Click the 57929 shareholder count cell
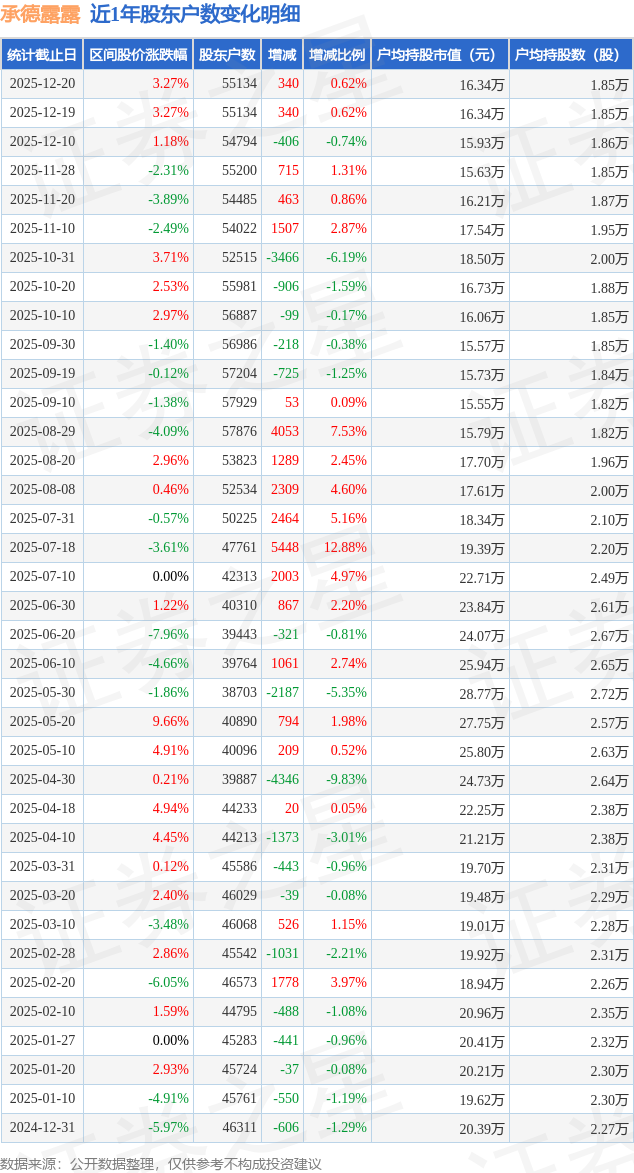This screenshot has height=1173, width=634. tap(239, 403)
